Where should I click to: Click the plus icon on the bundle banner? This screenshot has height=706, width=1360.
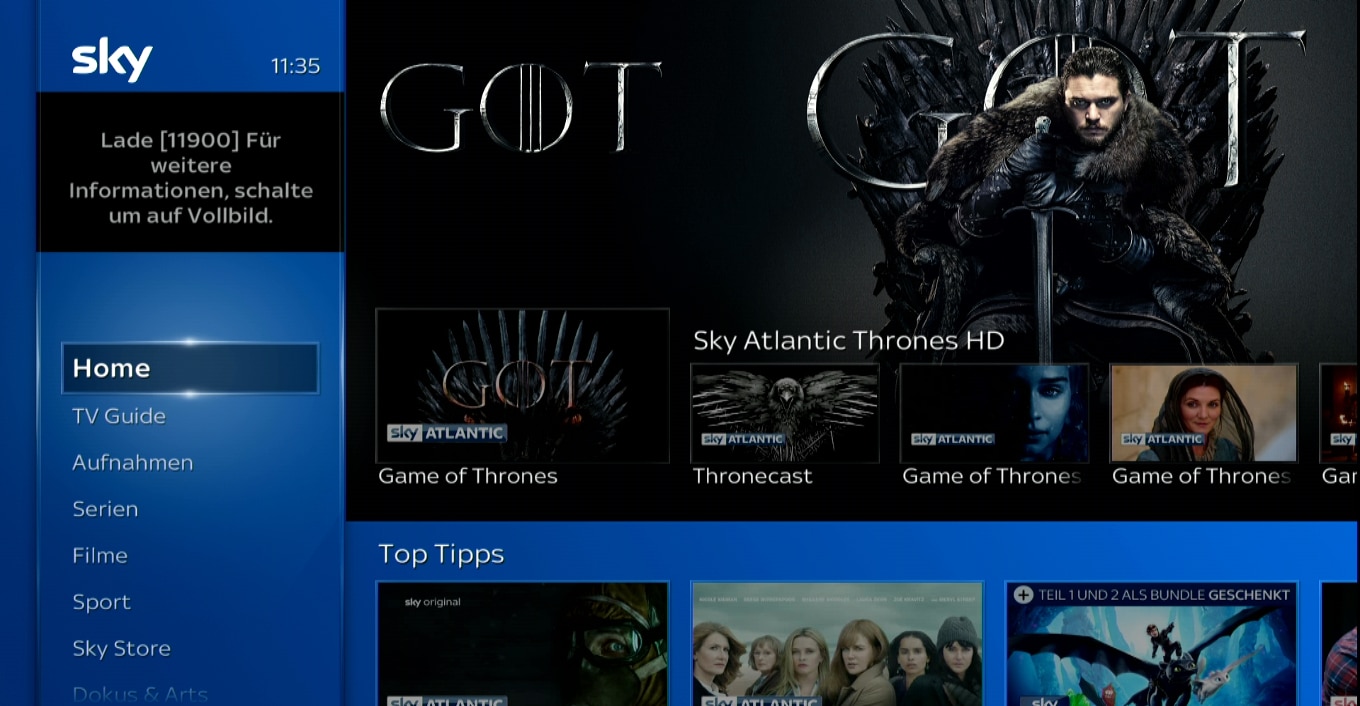[1023, 595]
